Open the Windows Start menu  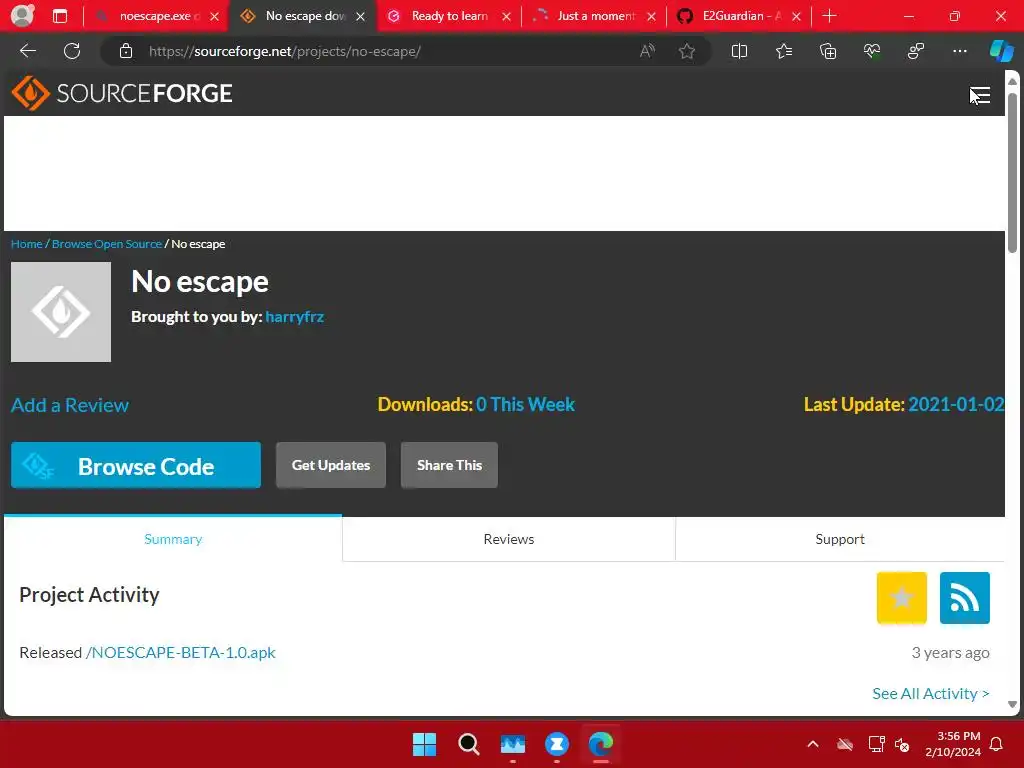tap(424, 744)
